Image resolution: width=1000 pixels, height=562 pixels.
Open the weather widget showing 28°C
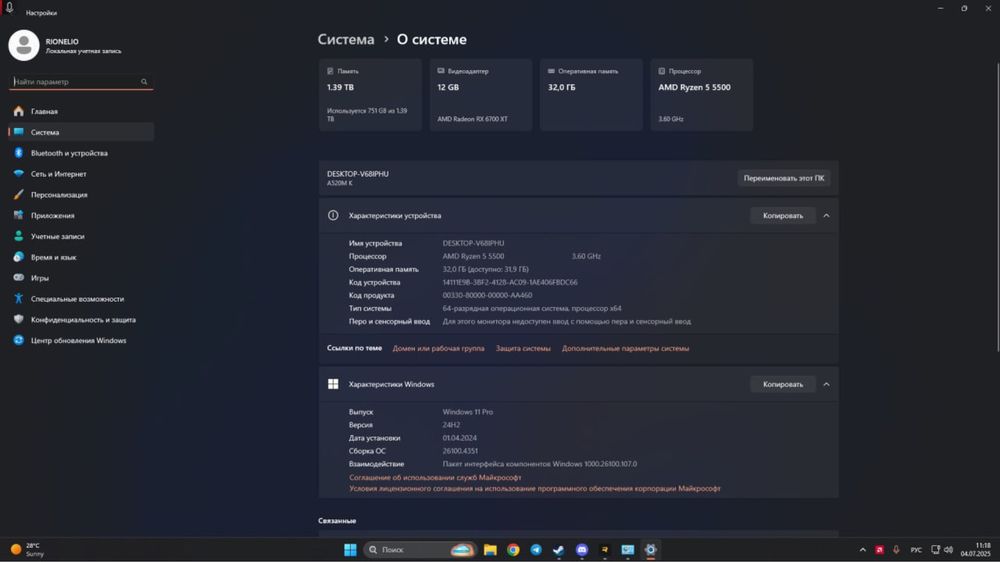(27, 550)
